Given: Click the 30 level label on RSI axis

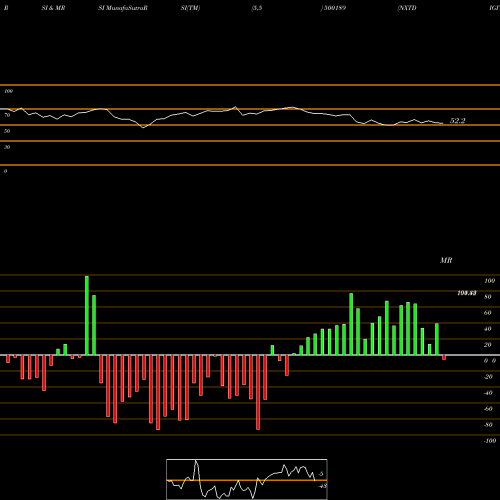Looking at the screenshot, I should click(7, 147).
